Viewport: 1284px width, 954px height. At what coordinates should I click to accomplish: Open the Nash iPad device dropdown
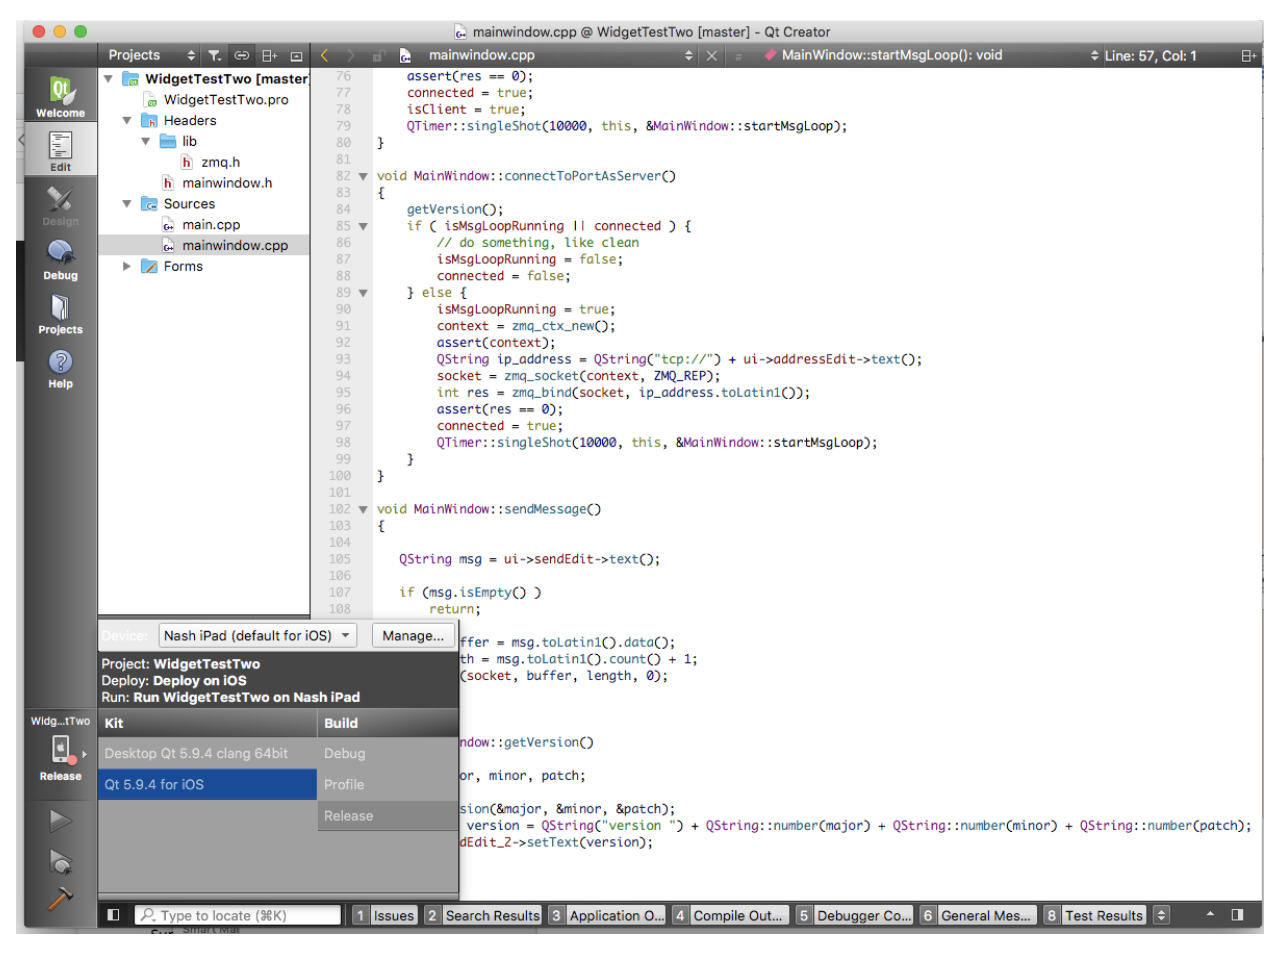point(257,636)
